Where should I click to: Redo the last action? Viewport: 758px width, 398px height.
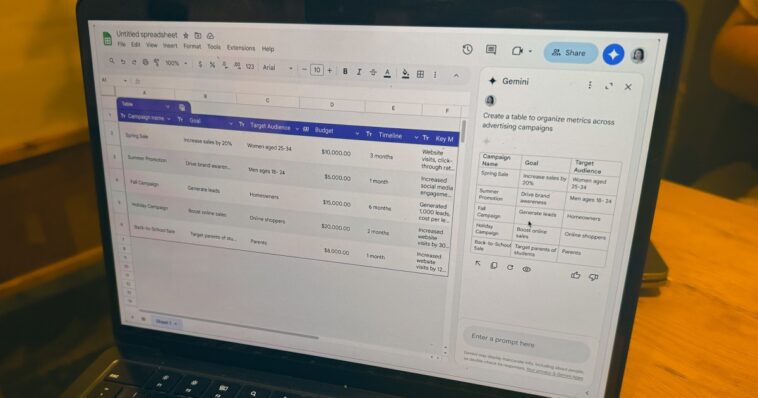click(x=134, y=62)
